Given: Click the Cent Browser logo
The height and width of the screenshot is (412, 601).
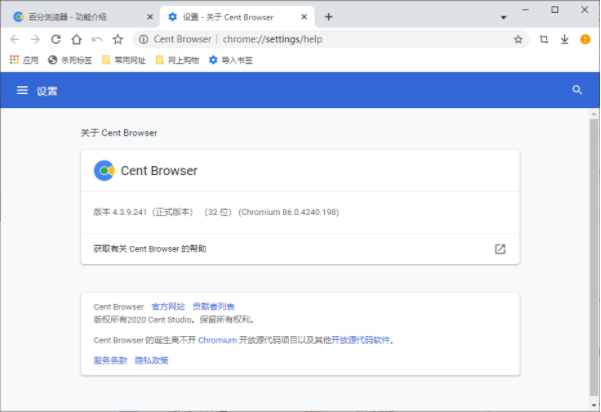Looking at the screenshot, I should click(104, 171).
